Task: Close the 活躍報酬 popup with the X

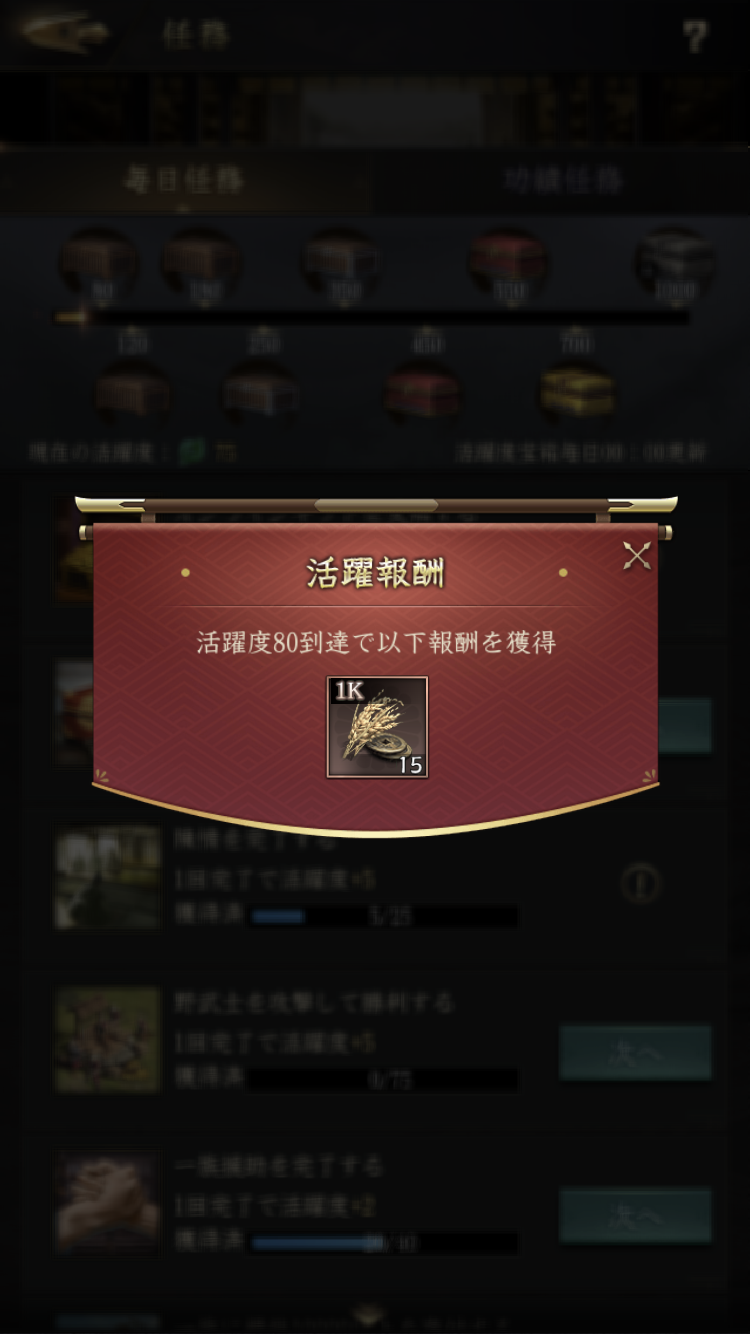Action: (637, 556)
